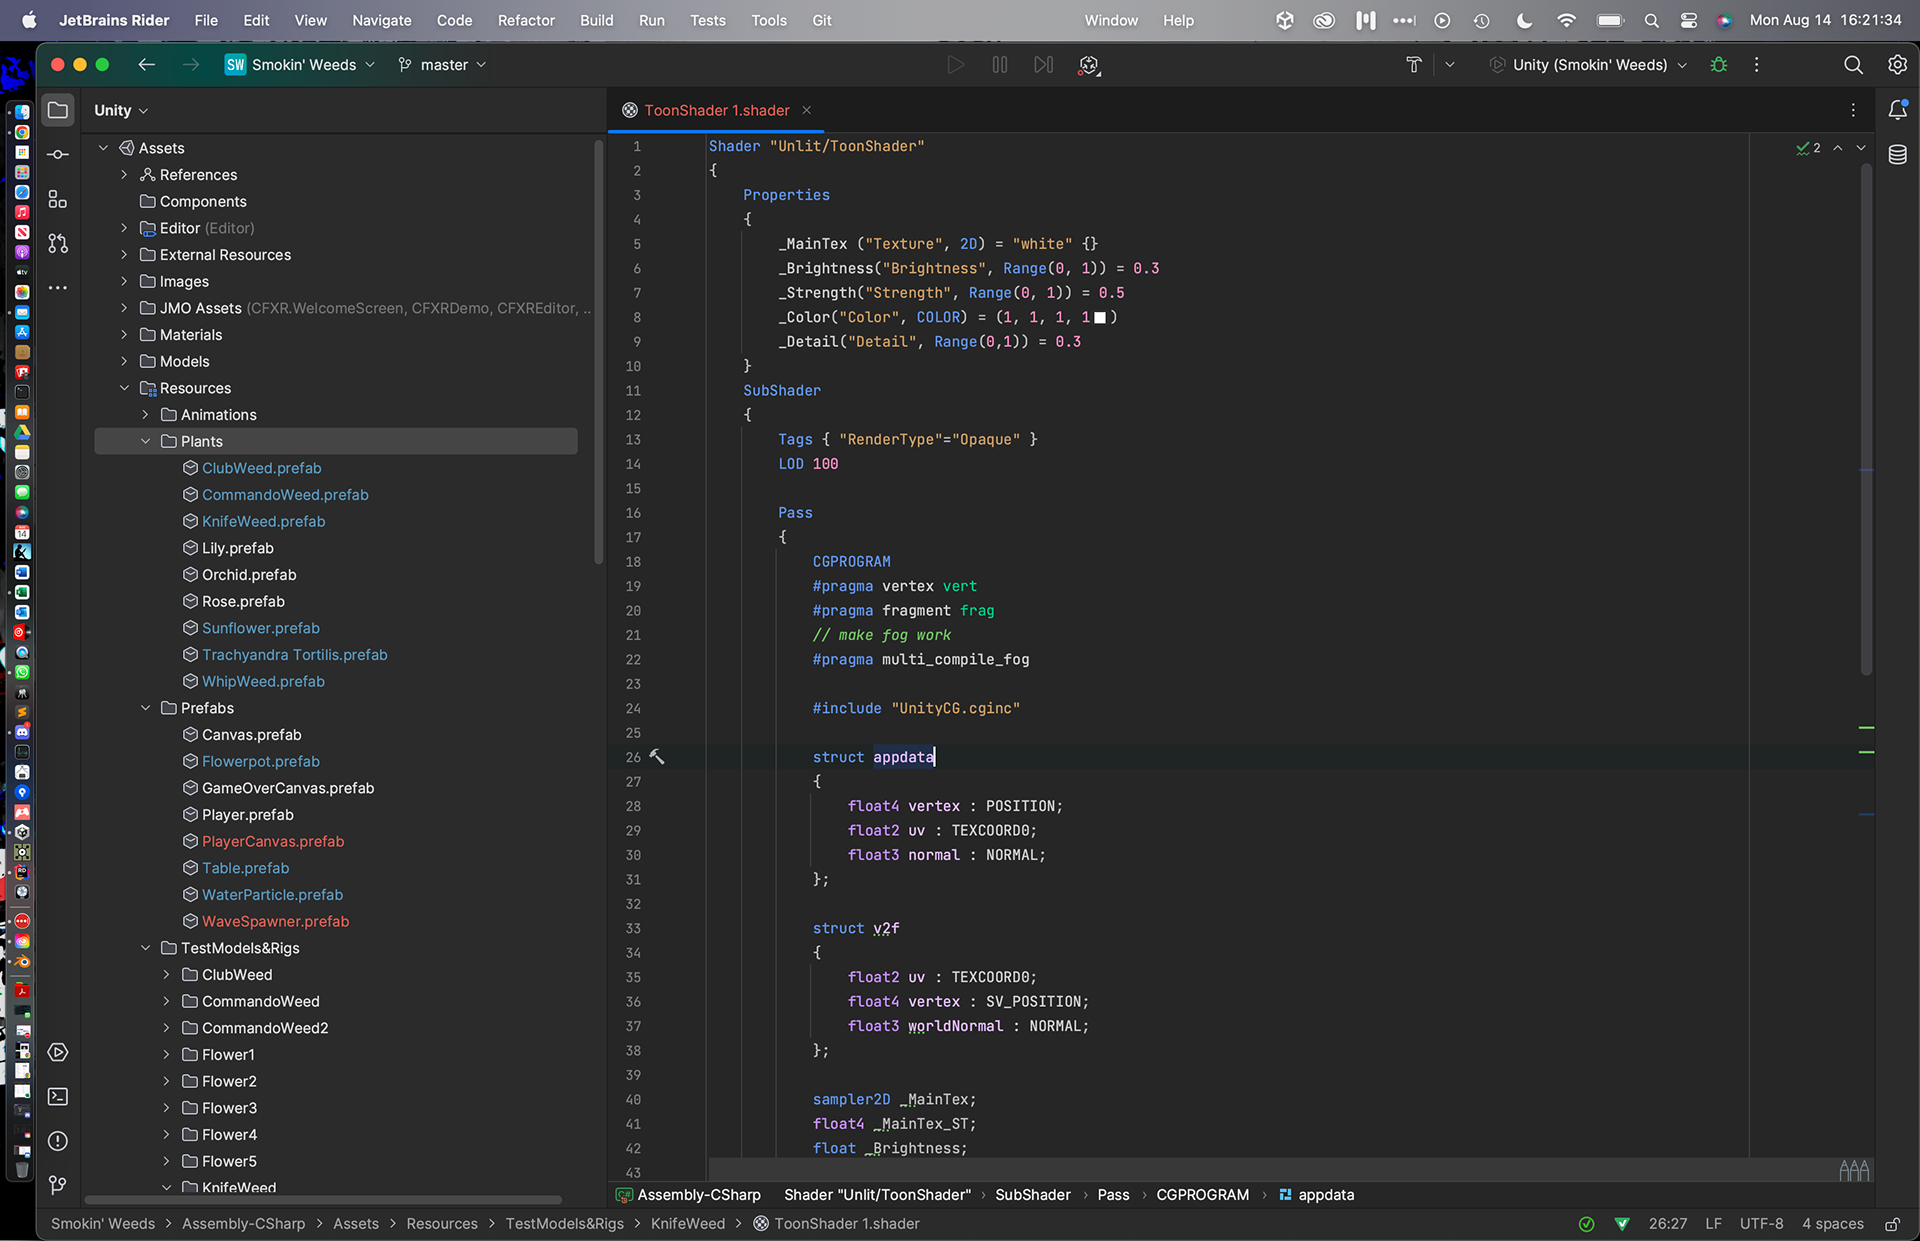Select the ToonShader 1.shader tab
This screenshot has width=1920, height=1241.
716,110
